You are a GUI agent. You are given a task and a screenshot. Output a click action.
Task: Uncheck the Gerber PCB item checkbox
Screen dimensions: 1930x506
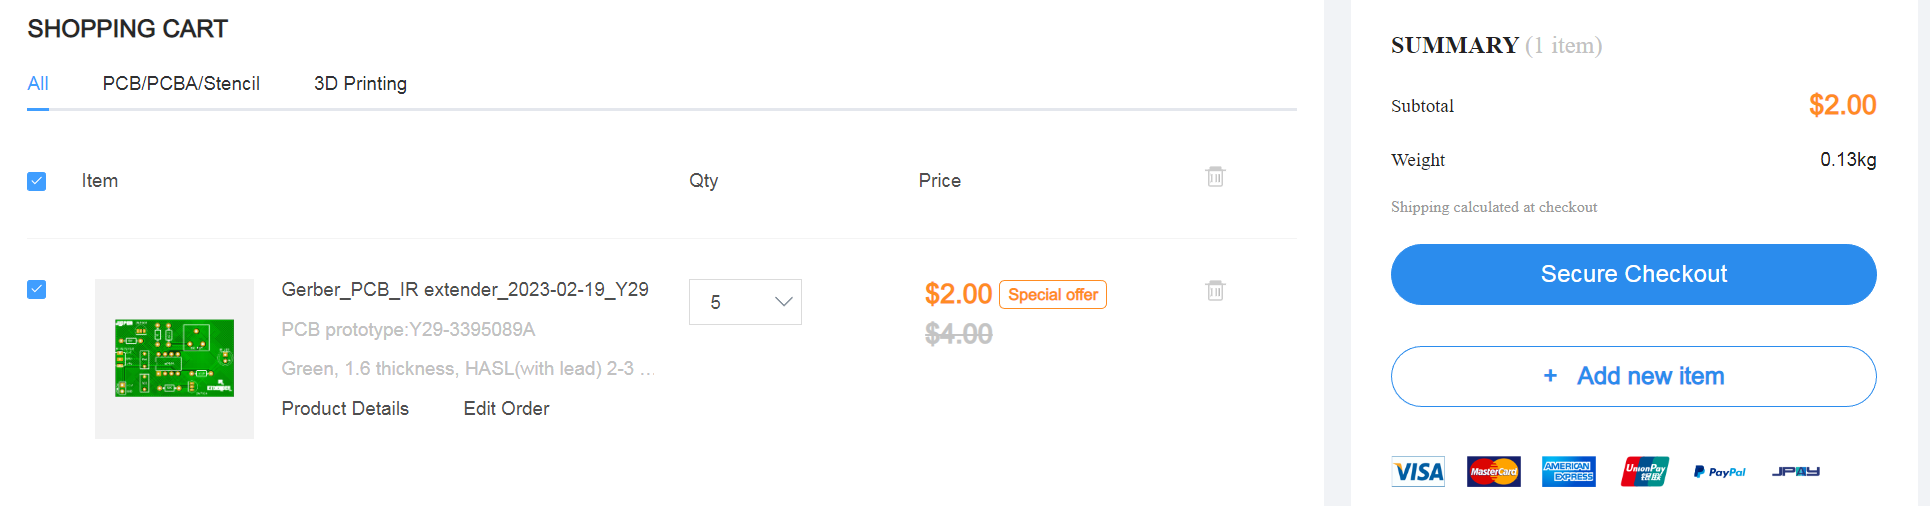(x=37, y=290)
